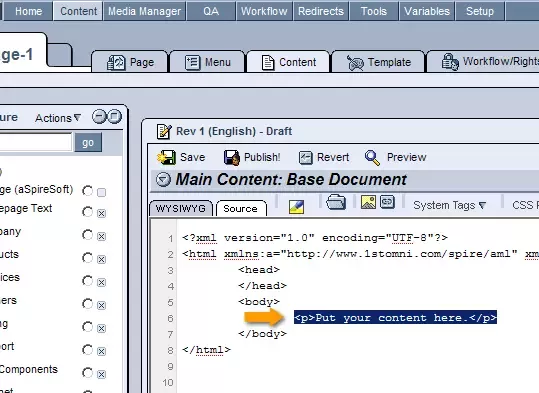Click the insert image icon
Viewport: 539px width, 393px height.
point(368,202)
